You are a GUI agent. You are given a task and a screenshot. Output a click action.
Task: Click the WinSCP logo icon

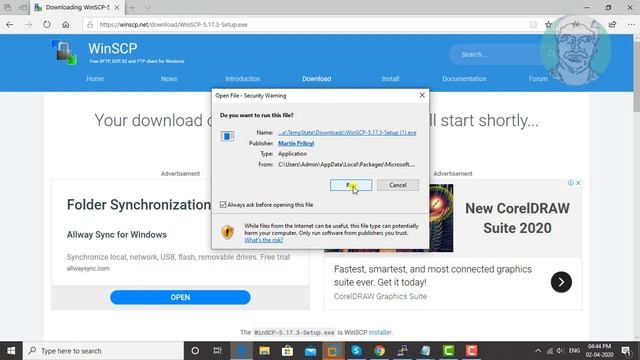[x=64, y=52]
